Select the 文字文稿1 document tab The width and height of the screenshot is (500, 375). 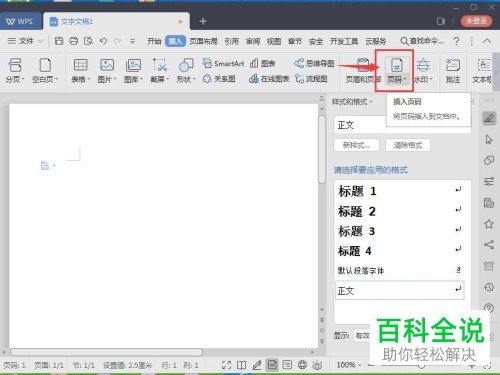(x=116, y=21)
